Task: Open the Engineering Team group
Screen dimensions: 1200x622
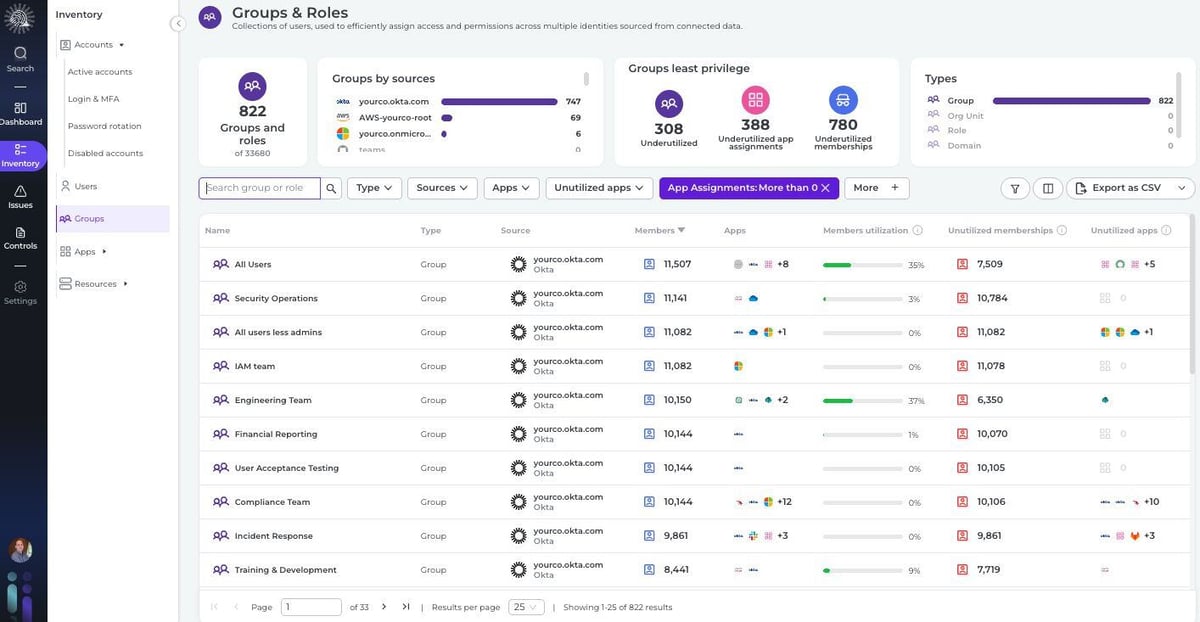Action: (273, 400)
